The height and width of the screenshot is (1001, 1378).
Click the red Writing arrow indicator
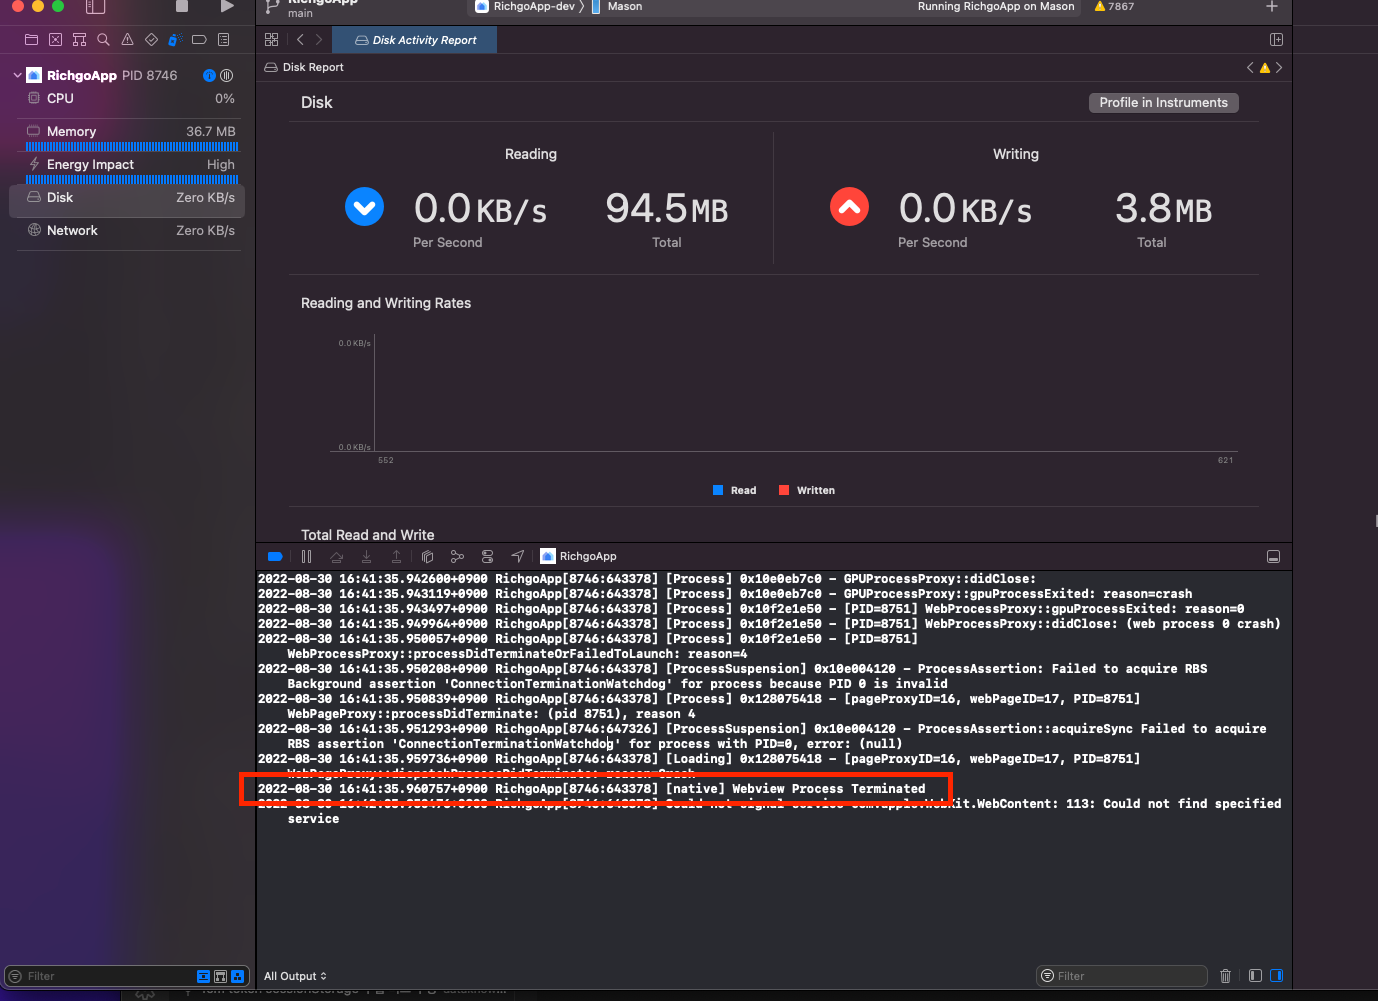(850, 207)
